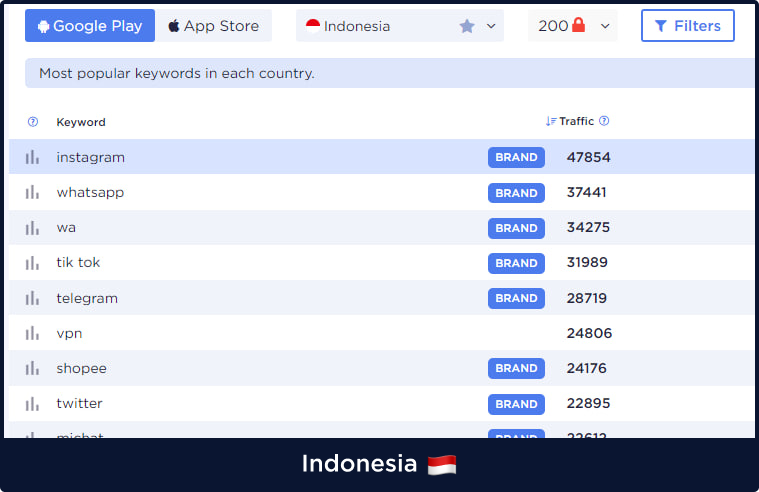Select the vpn keyword

69,334
